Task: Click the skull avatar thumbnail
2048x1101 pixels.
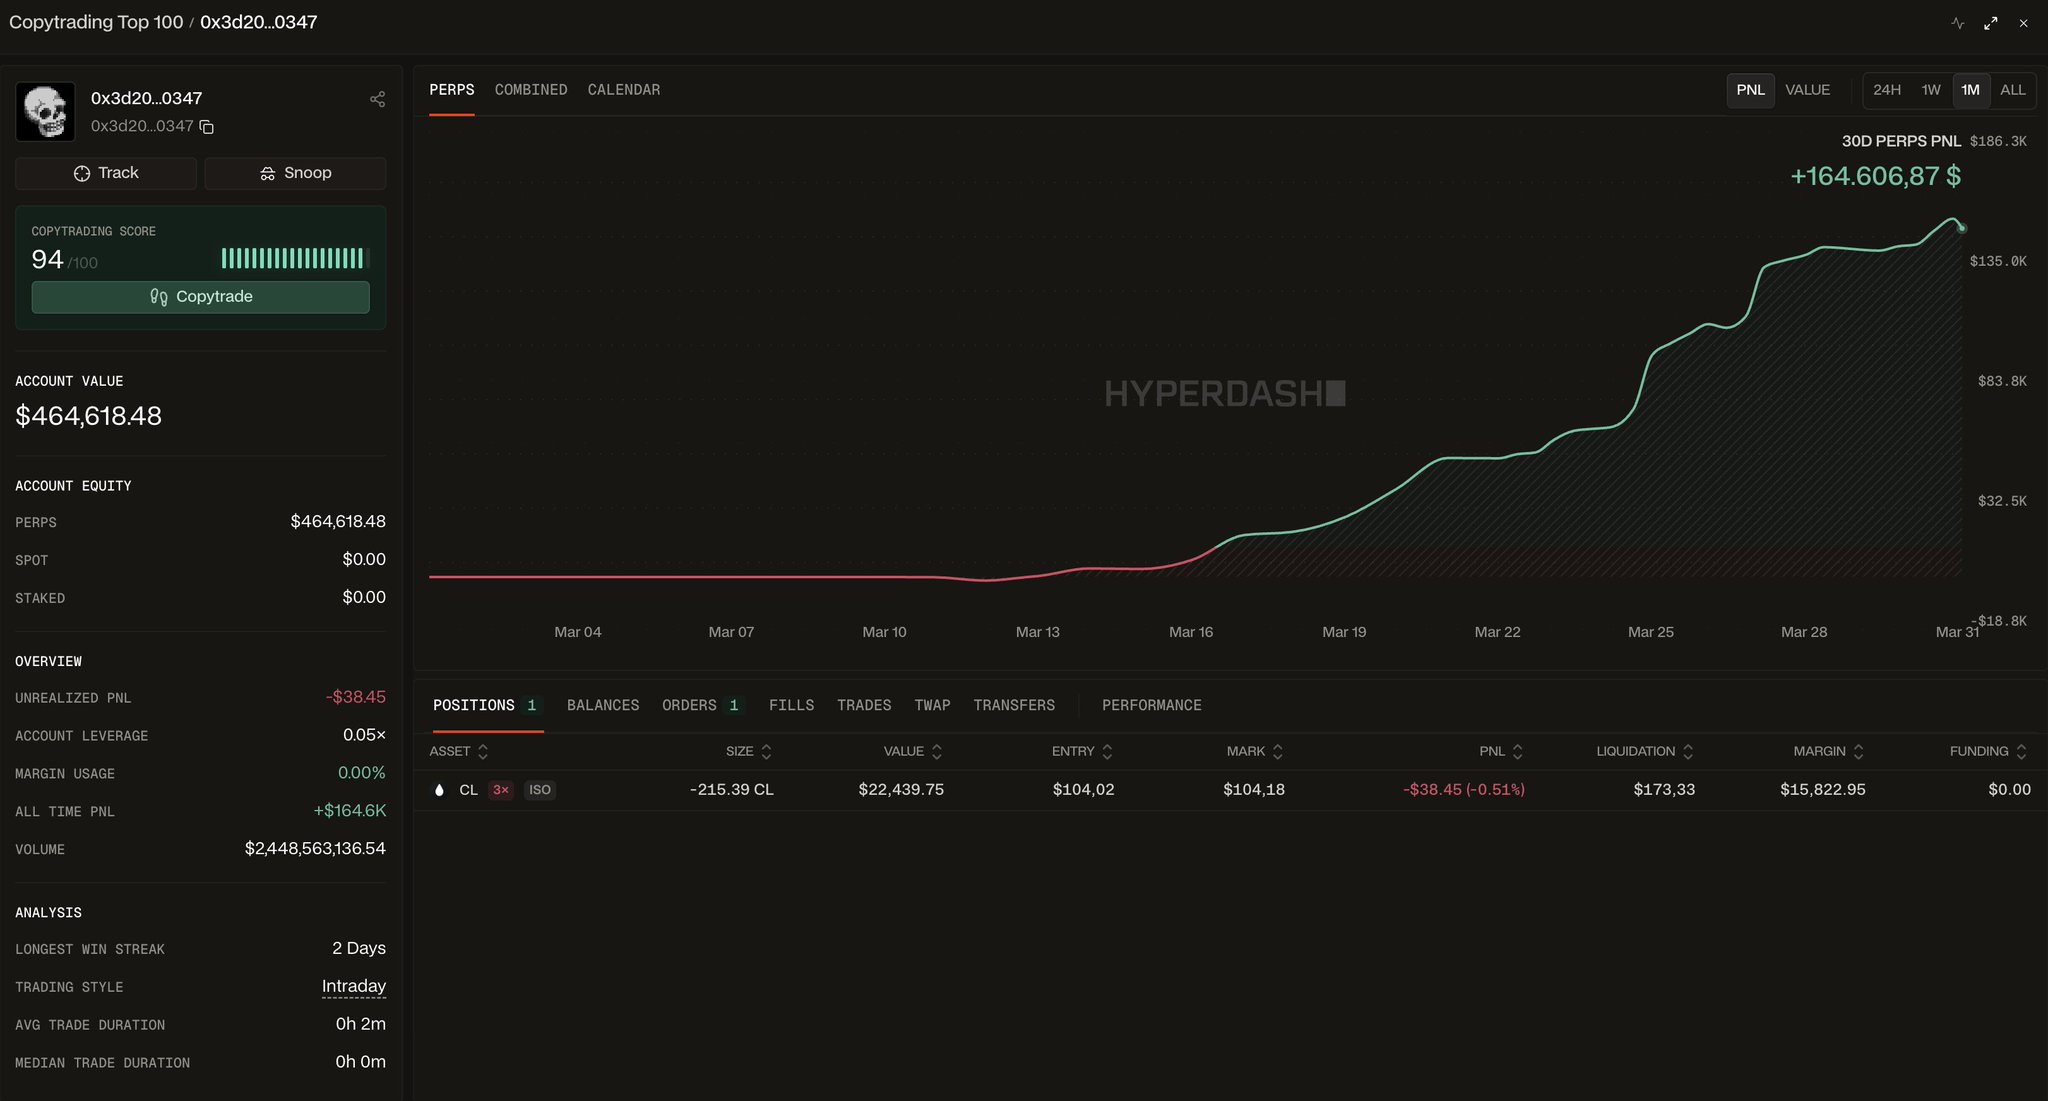Action: (x=46, y=112)
